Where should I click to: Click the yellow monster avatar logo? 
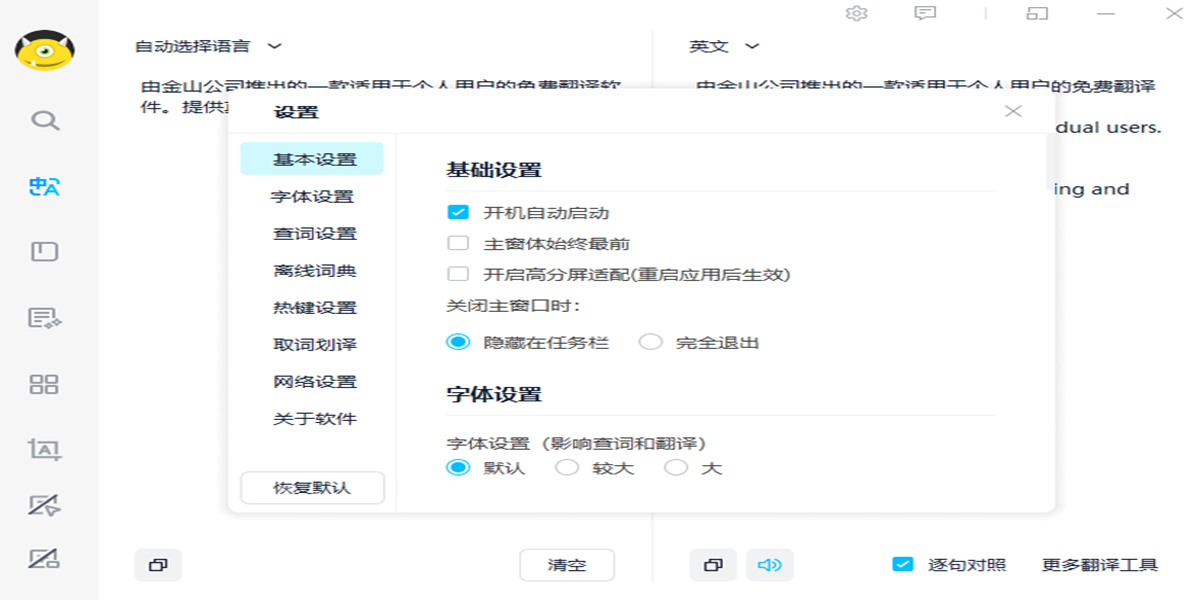[x=45, y=50]
